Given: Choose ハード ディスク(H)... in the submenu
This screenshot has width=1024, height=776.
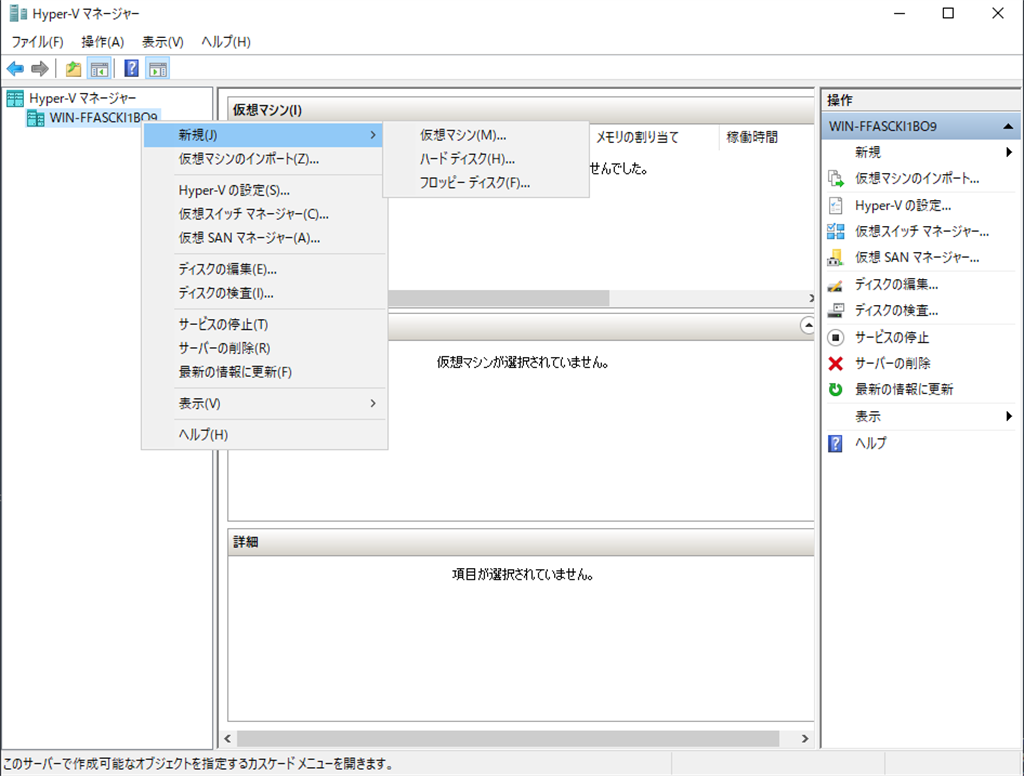Looking at the screenshot, I should pyautogui.click(x=467, y=159).
